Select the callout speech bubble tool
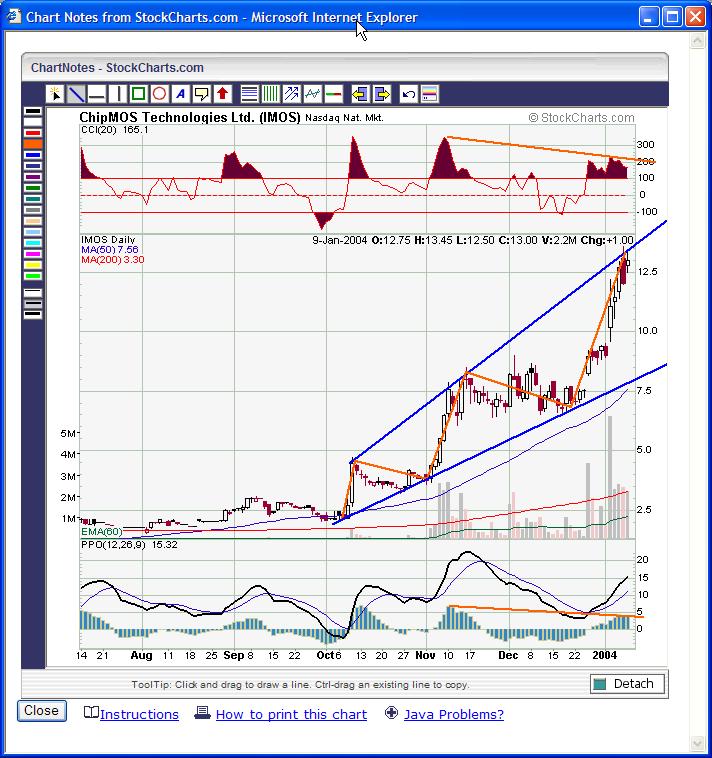The height and width of the screenshot is (758, 712). coord(201,94)
